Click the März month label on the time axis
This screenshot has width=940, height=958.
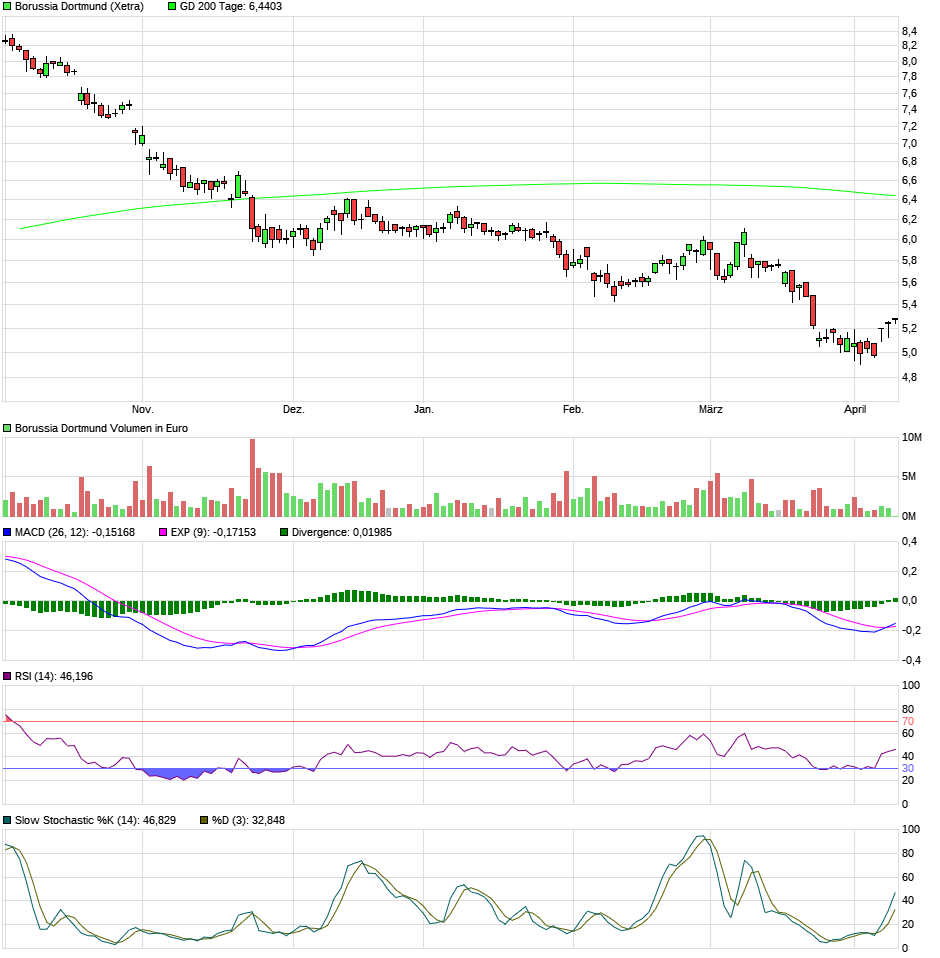[x=710, y=409]
